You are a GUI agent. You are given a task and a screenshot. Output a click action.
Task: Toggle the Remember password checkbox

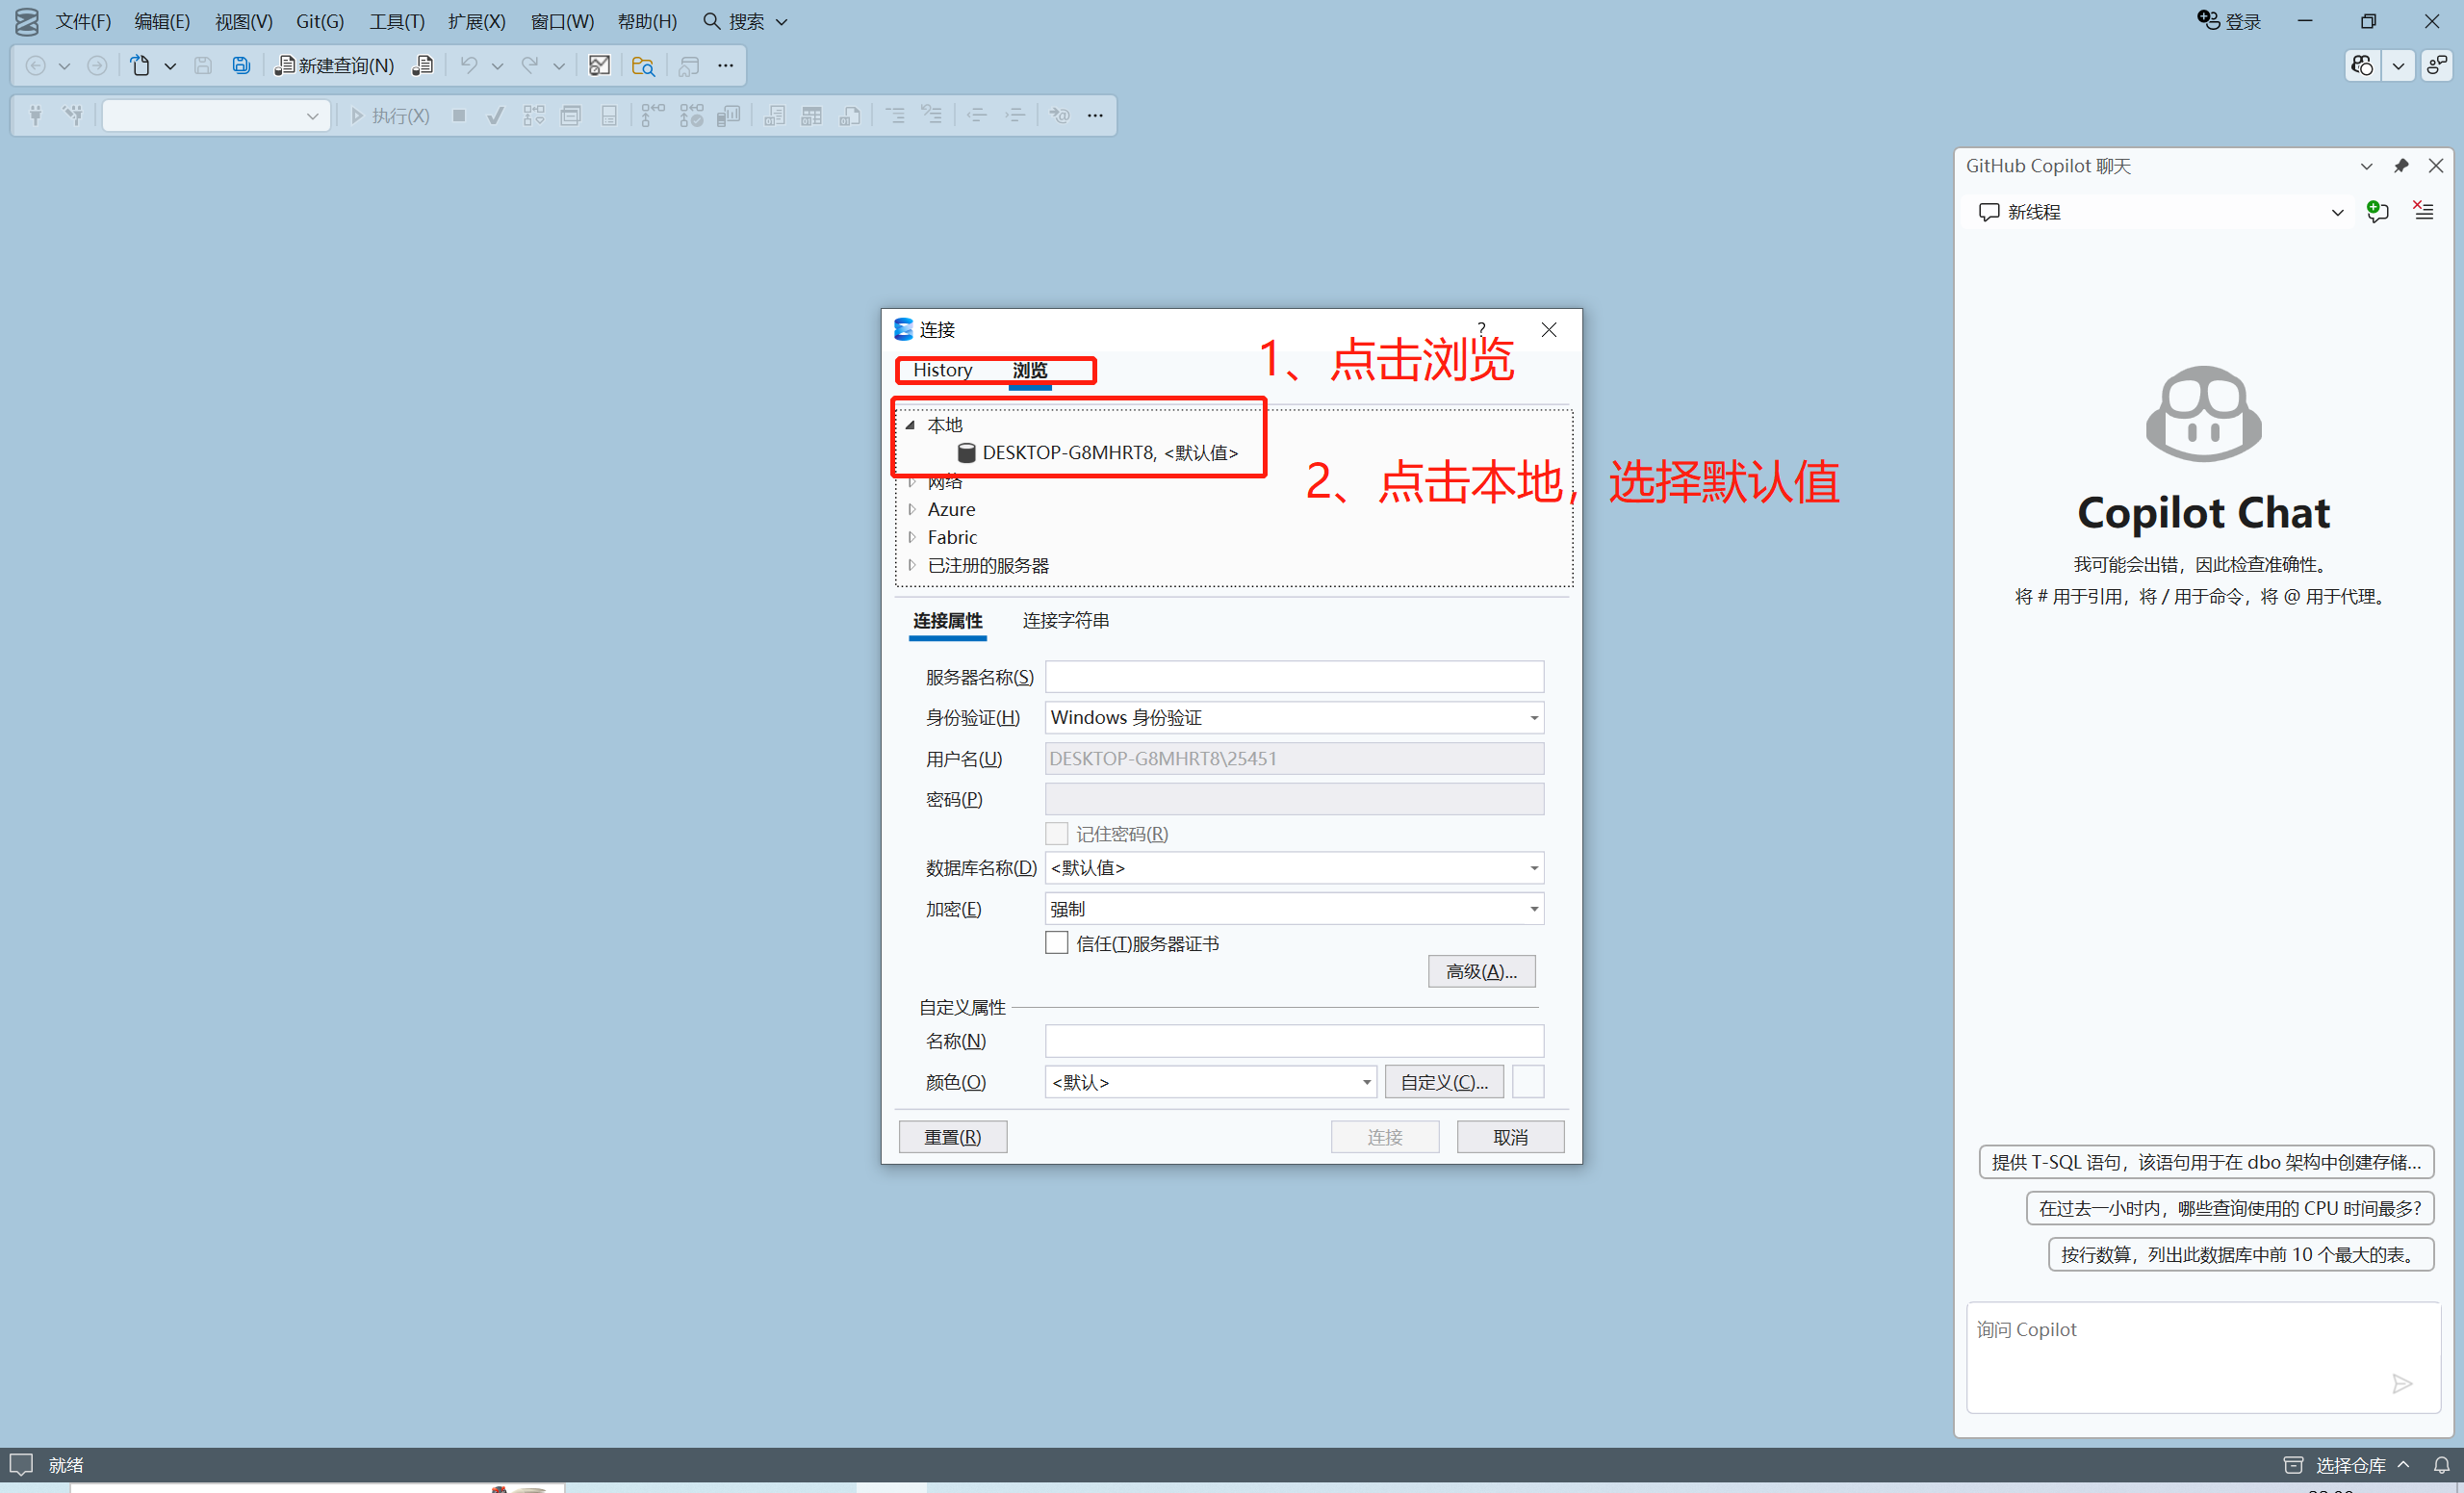(1056, 833)
